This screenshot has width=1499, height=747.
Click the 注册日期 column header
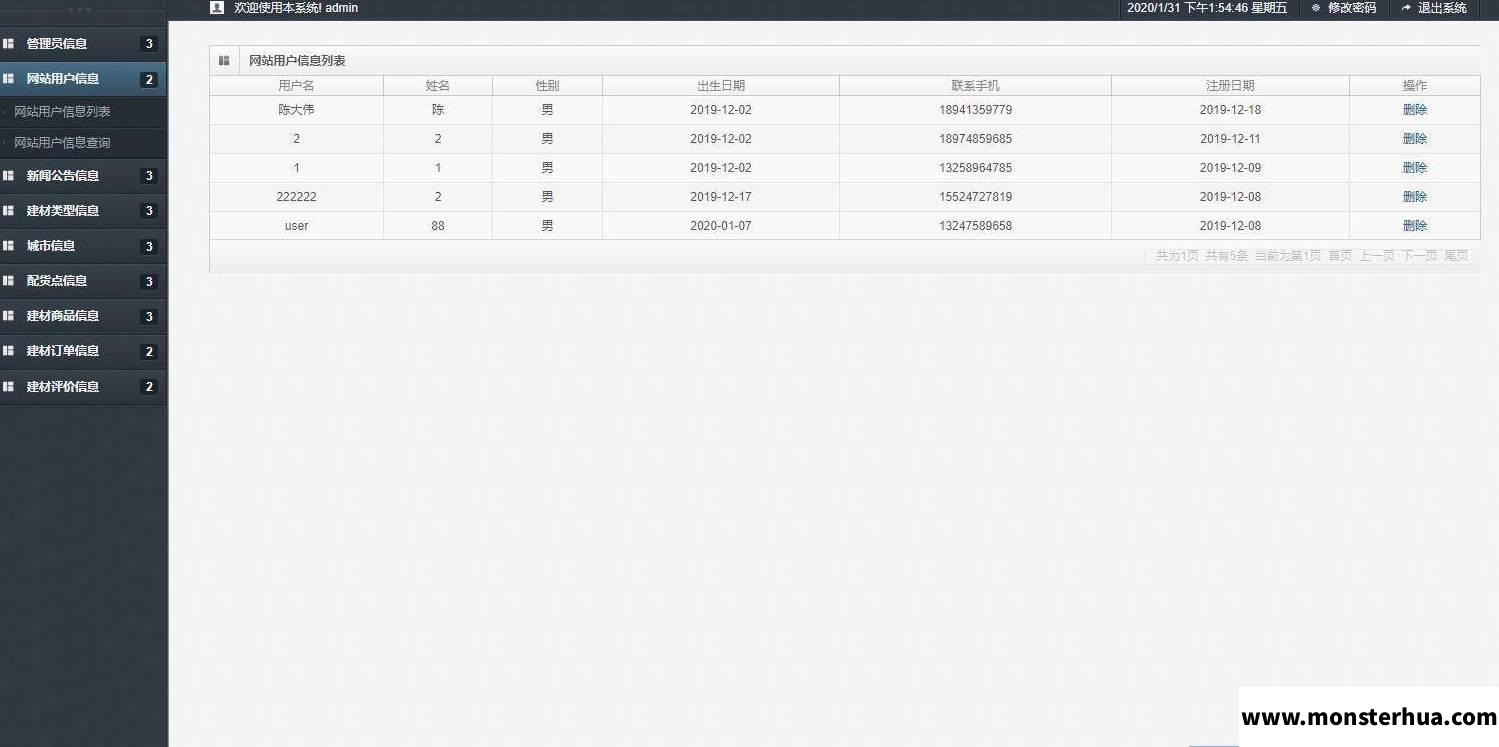[1230, 86]
